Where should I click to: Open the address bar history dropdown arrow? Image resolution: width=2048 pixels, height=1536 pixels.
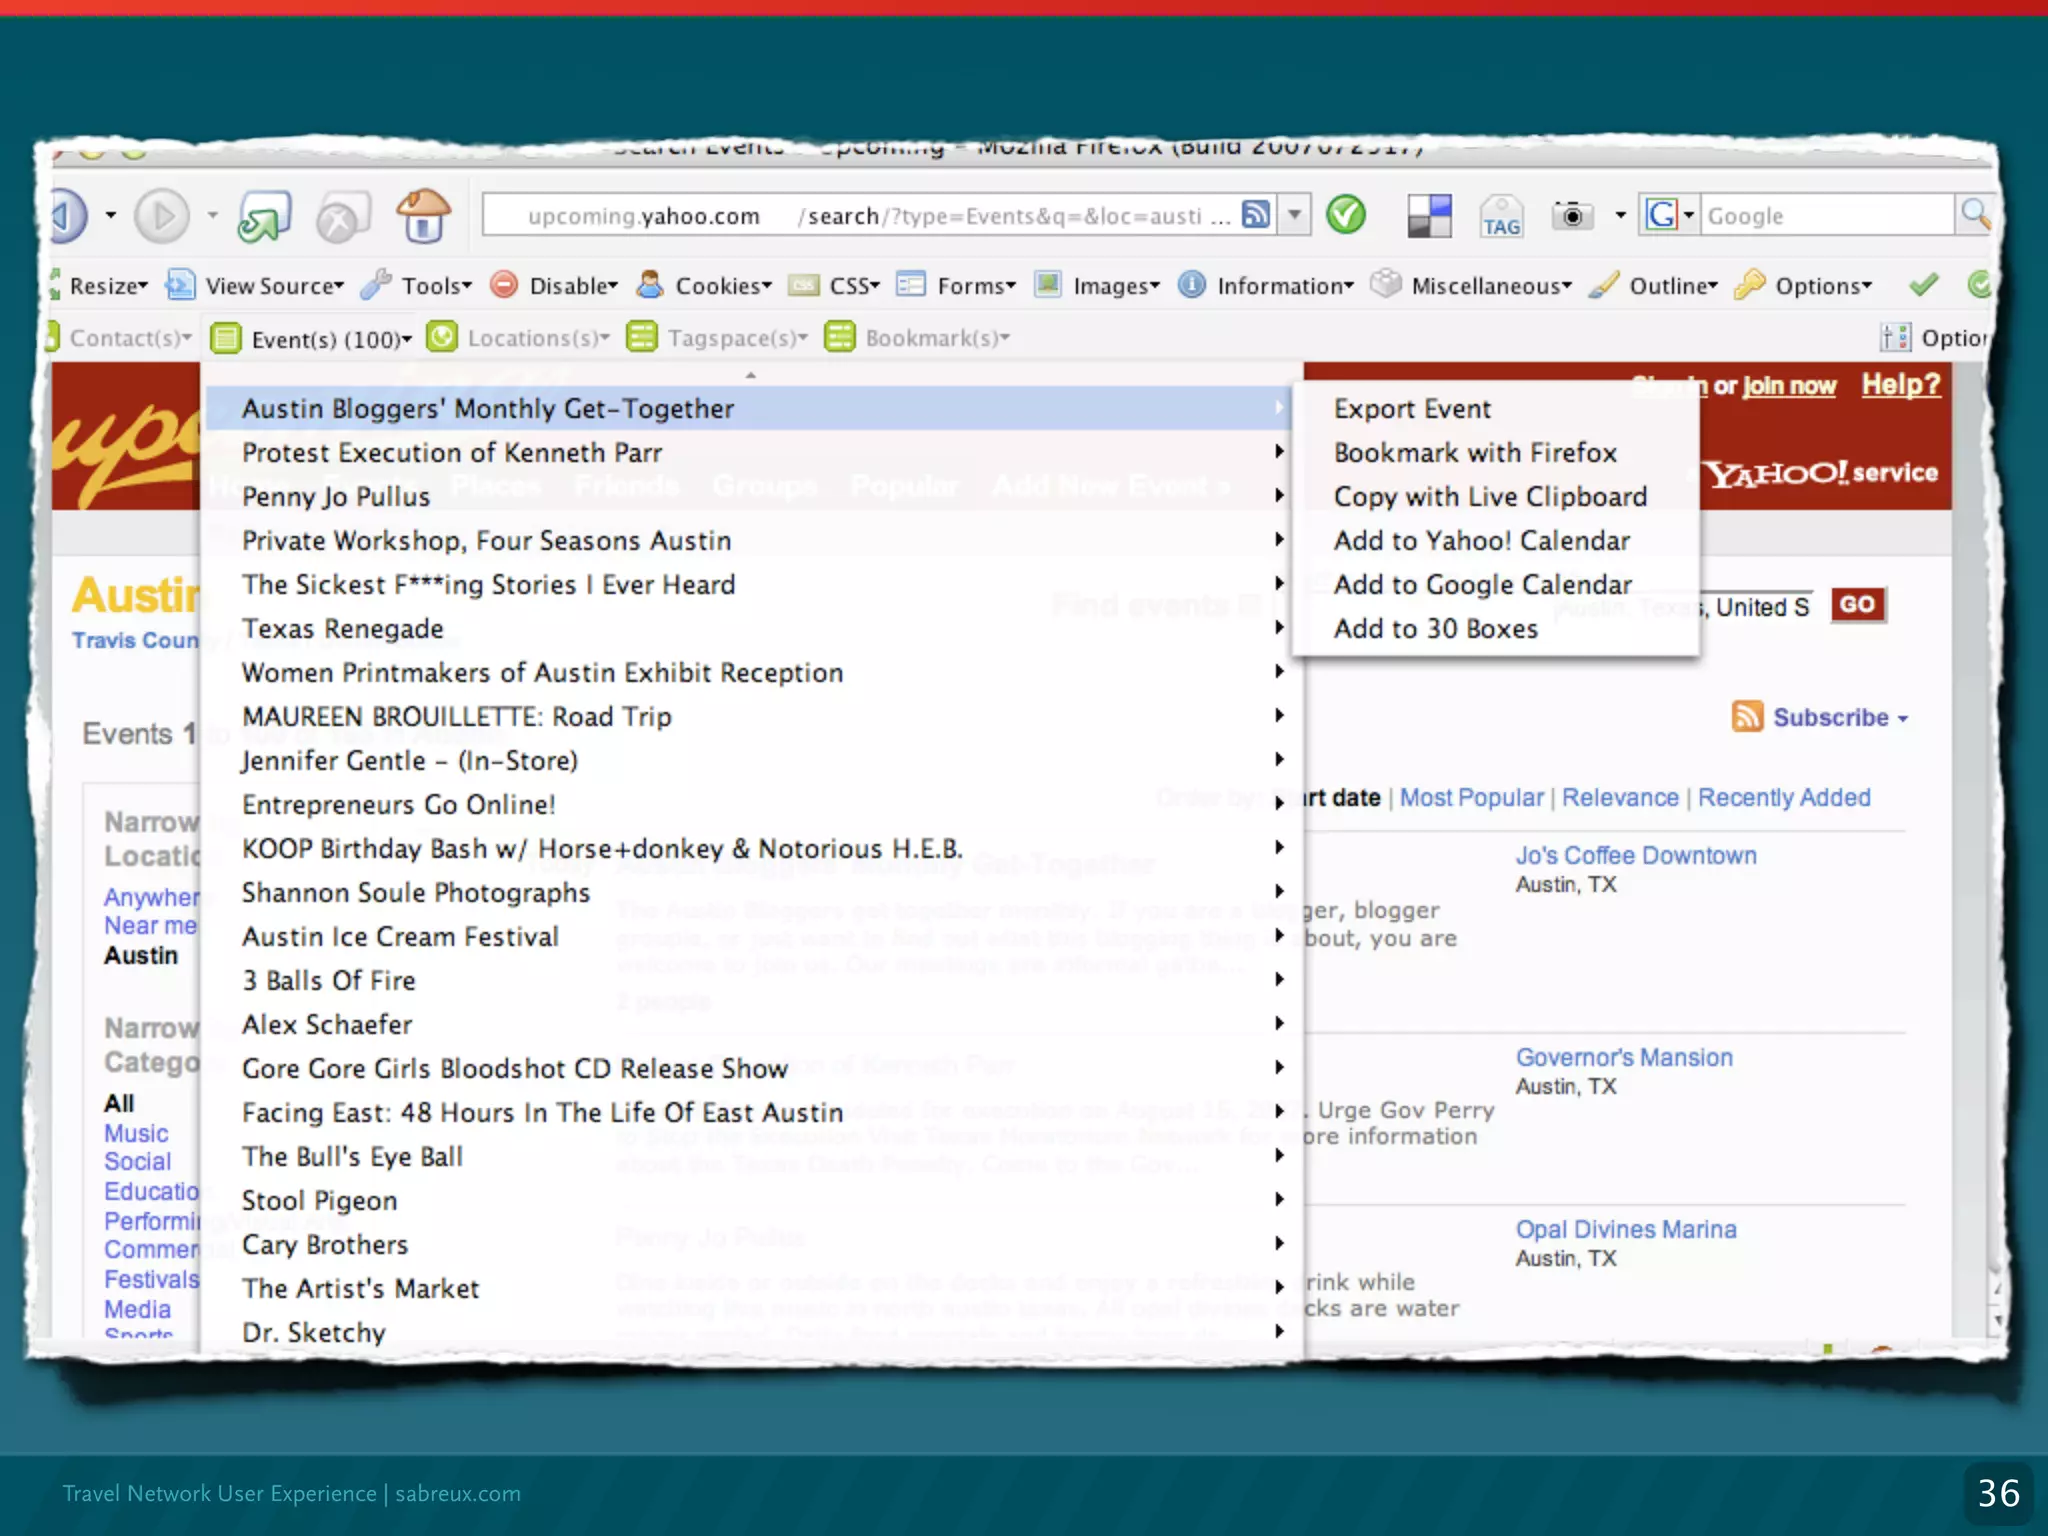tap(1295, 214)
